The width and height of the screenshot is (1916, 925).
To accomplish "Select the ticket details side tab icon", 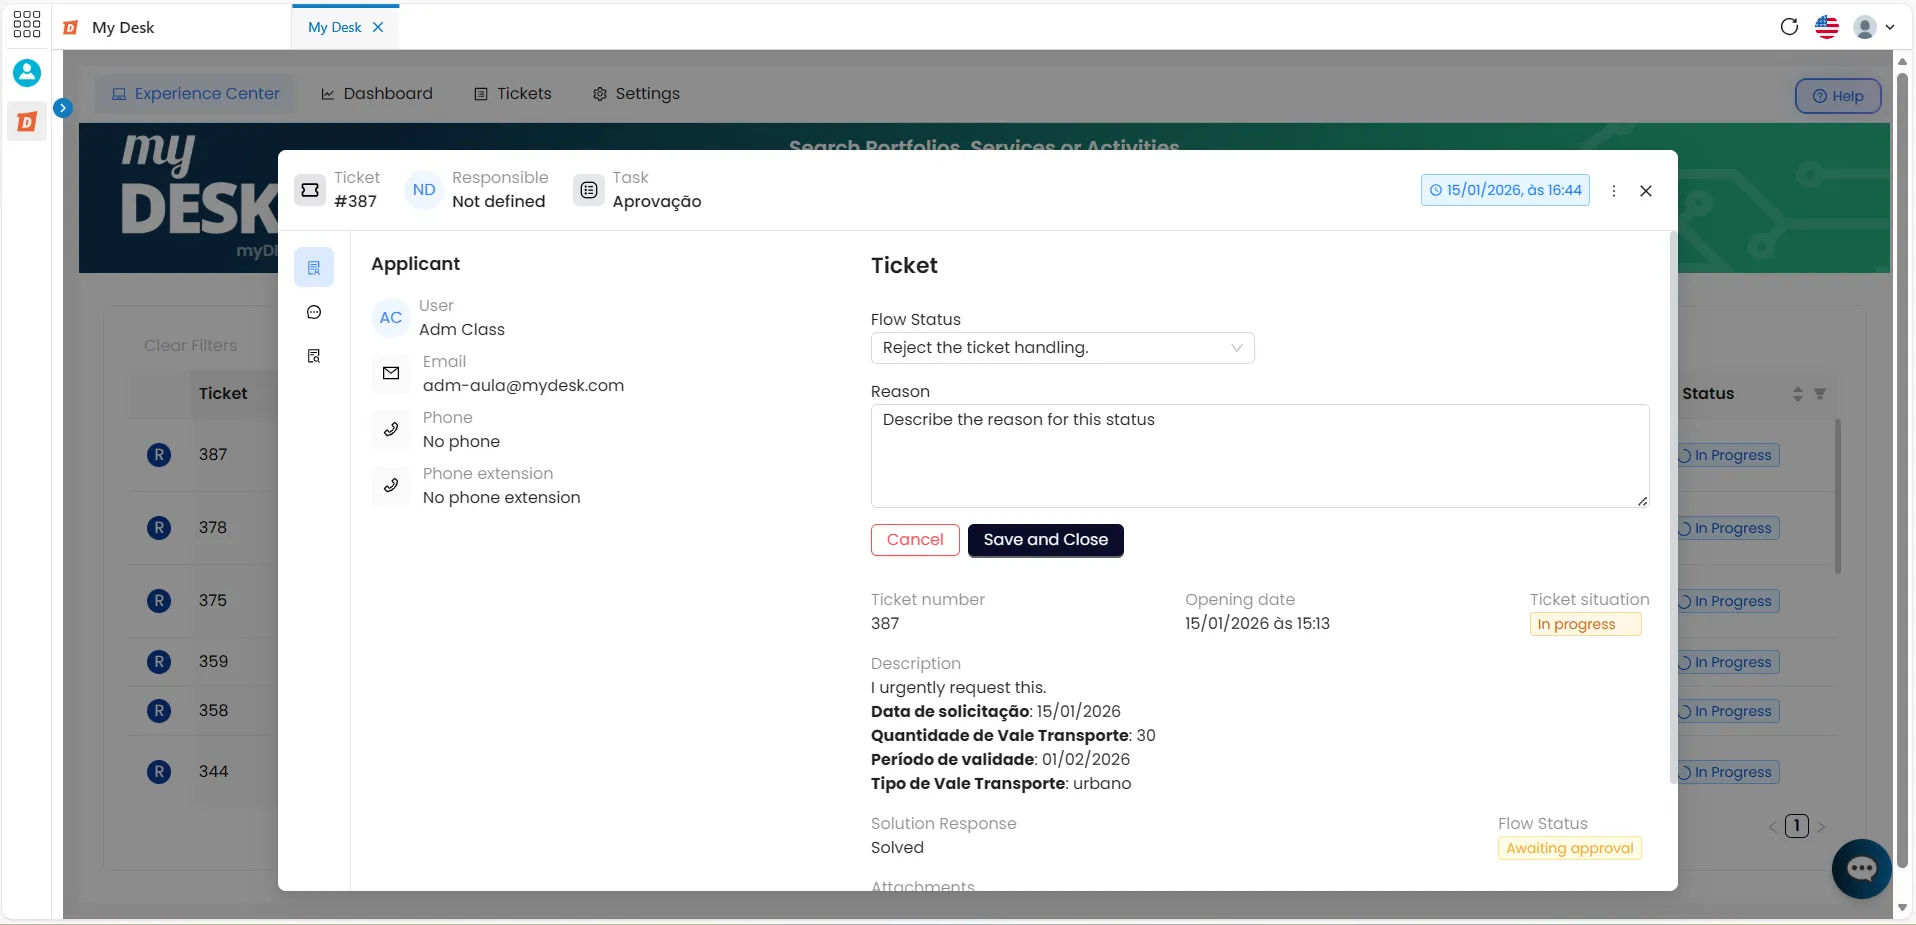I will click(314, 268).
